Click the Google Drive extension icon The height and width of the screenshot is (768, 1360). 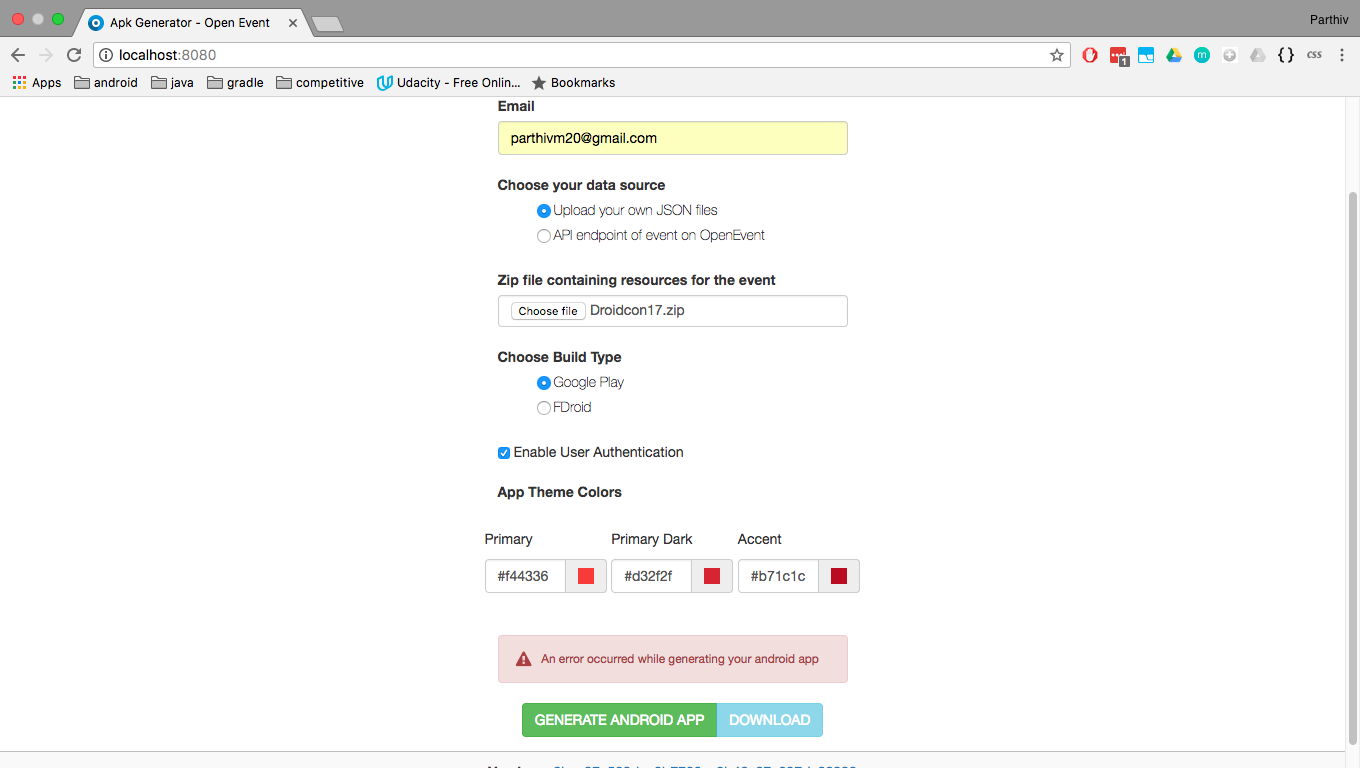[1174, 55]
